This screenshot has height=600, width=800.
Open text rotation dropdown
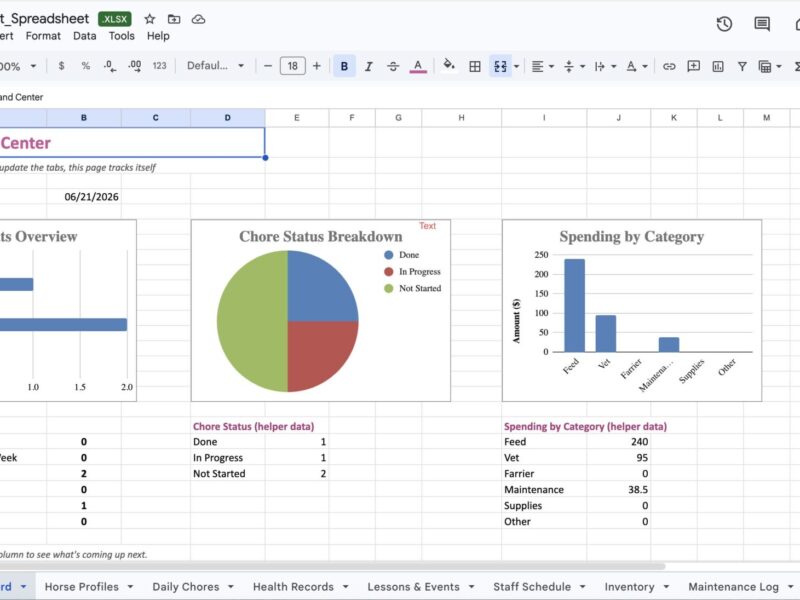pyautogui.click(x=636, y=66)
